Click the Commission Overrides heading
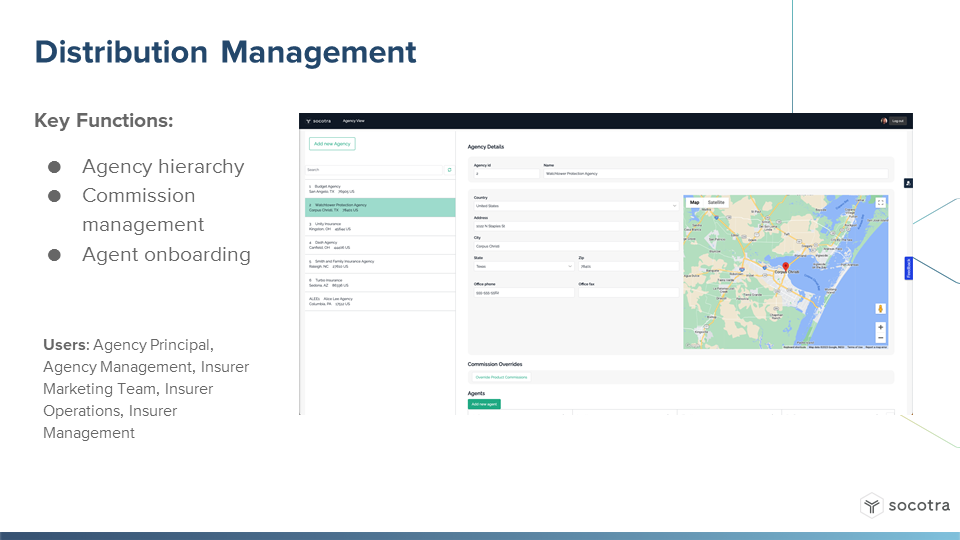Viewport: 960px width, 540px height. [x=495, y=364]
